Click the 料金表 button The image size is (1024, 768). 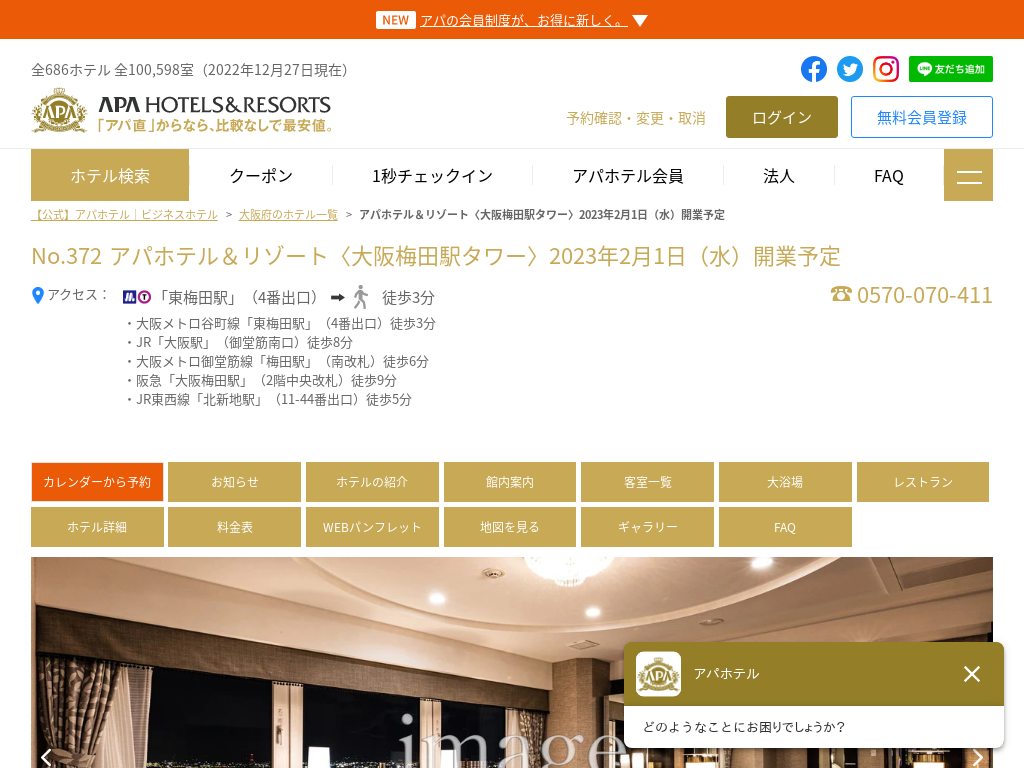click(234, 527)
